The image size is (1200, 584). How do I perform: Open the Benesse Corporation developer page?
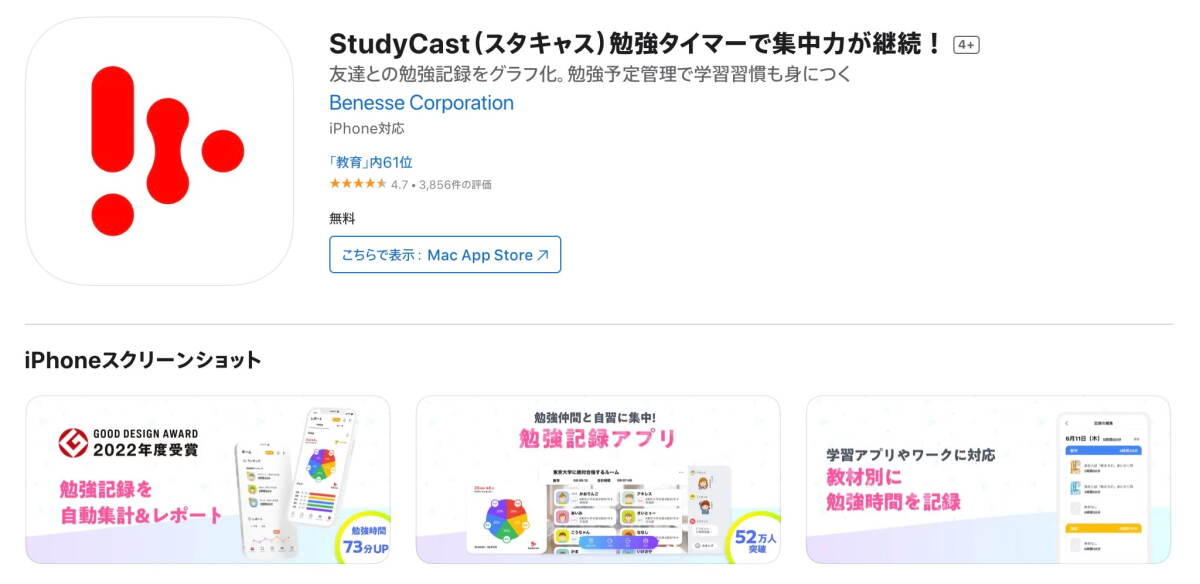click(x=420, y=103)
